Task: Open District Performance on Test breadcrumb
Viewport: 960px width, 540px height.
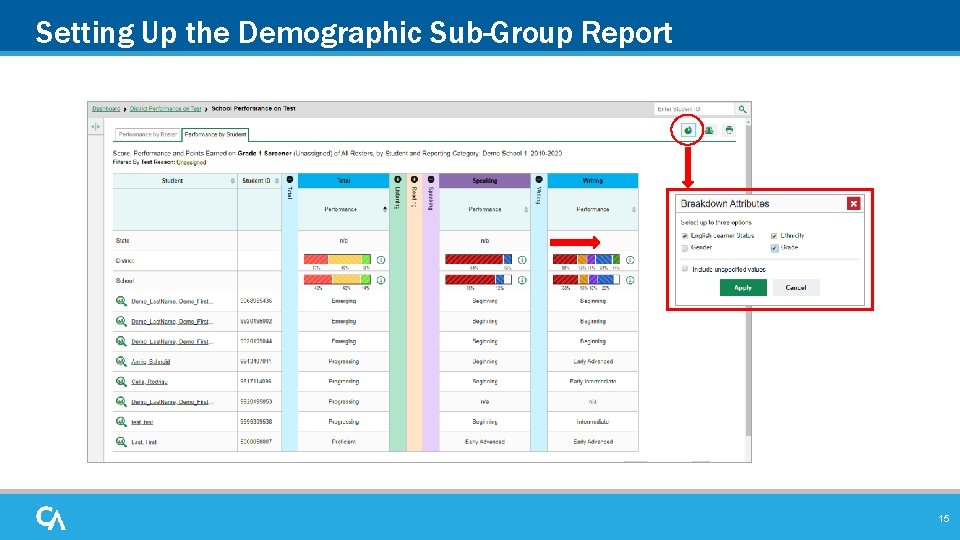Action: [x=165, y=108]
